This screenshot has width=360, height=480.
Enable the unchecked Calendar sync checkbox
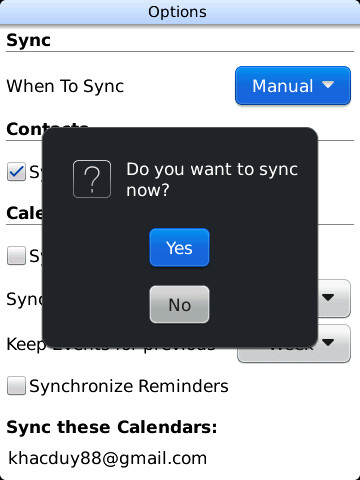[x=16, y=256]
